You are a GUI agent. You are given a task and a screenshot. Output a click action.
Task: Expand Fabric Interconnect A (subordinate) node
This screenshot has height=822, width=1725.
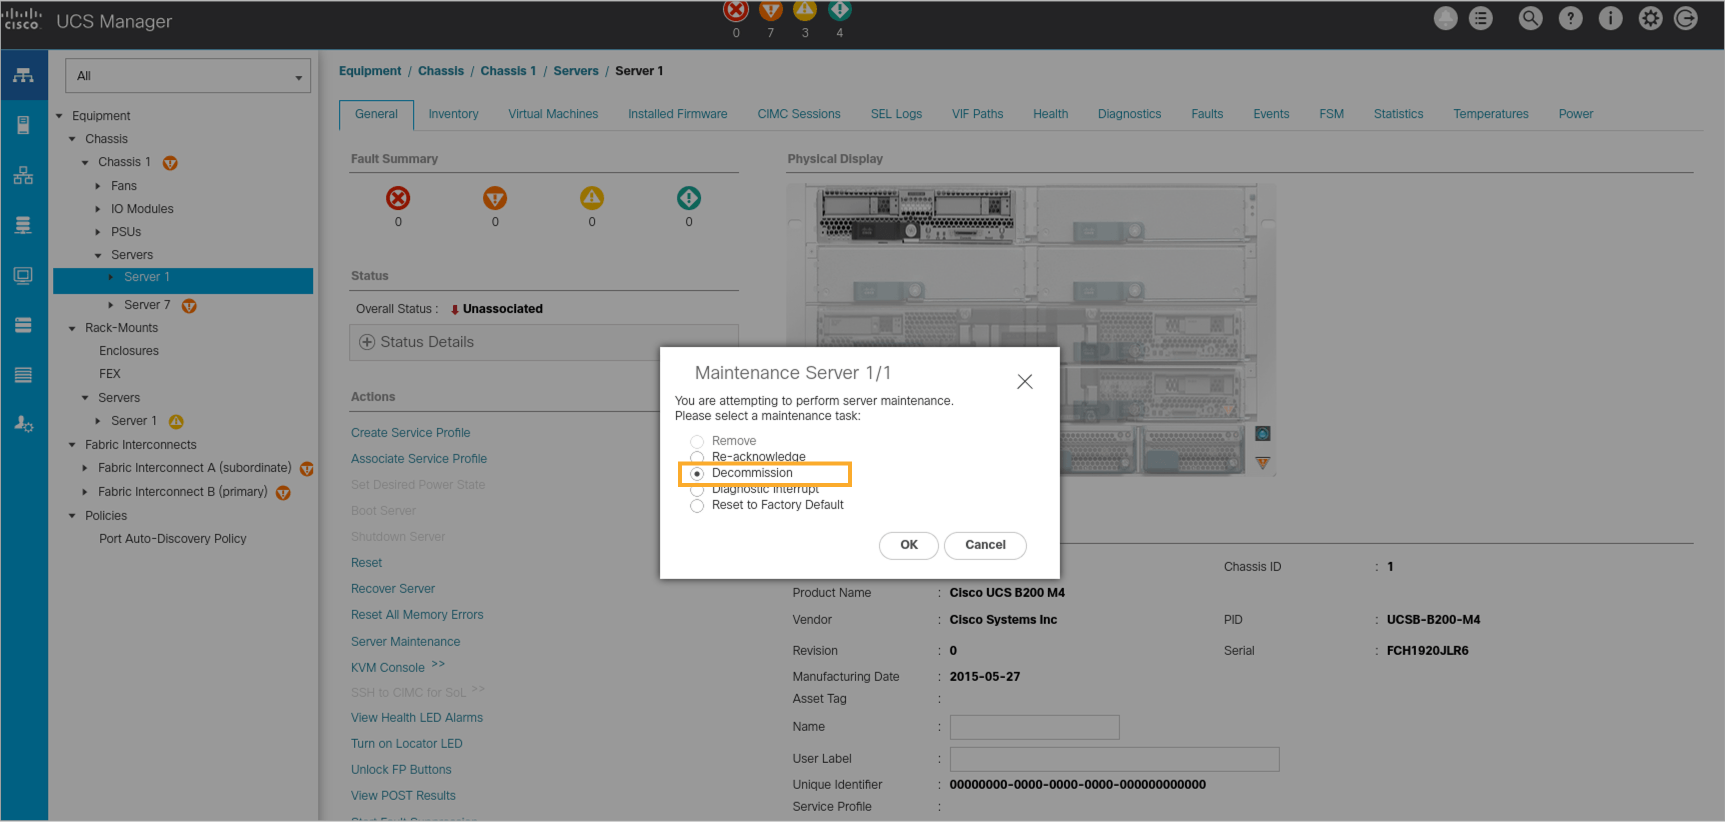(x=85, y=468)
